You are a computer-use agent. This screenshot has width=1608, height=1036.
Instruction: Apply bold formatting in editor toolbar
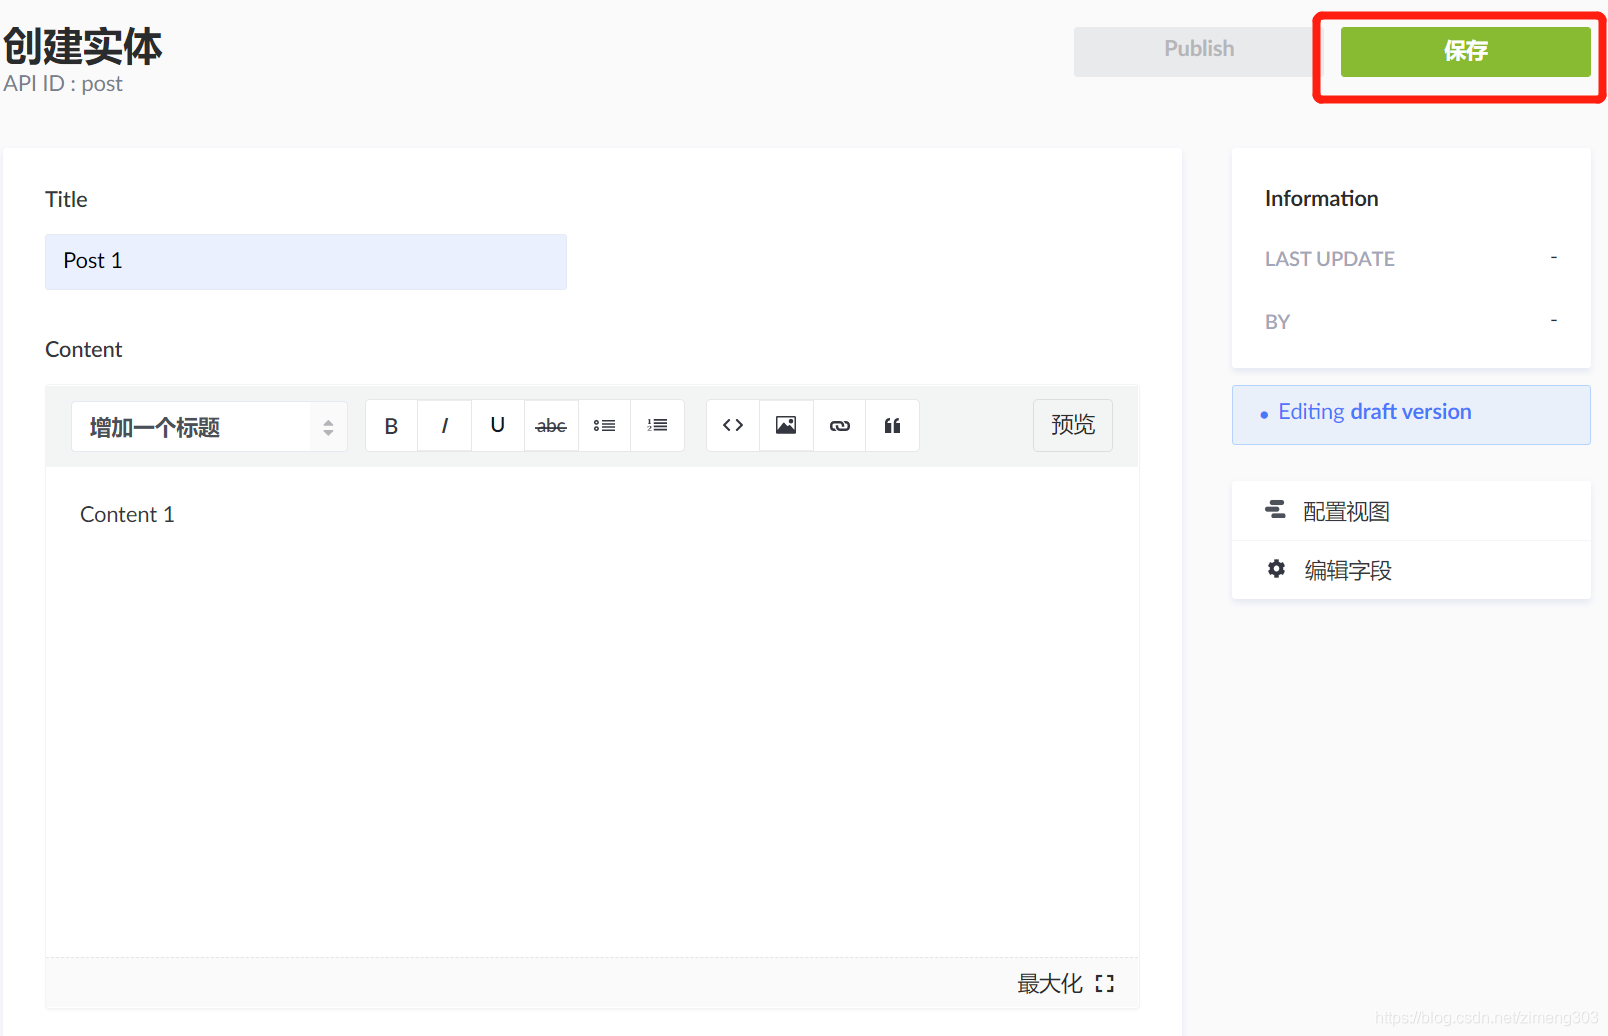click(391, 426)
